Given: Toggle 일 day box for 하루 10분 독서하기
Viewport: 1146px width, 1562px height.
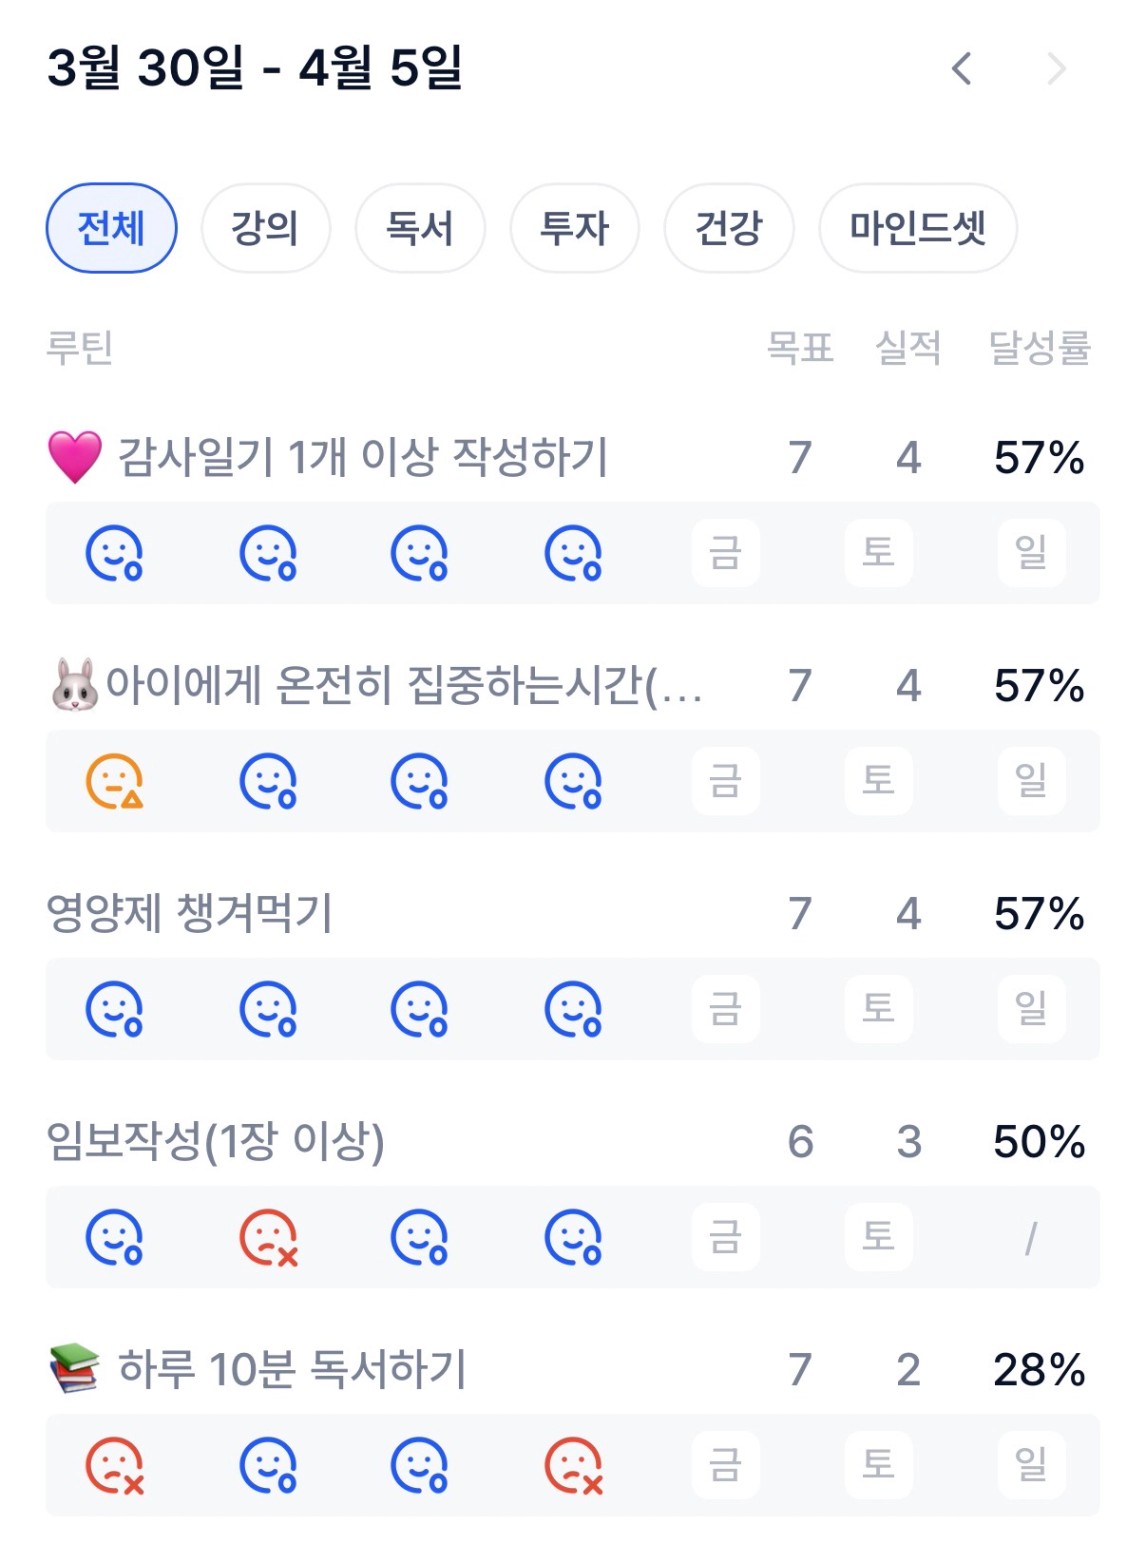Looking at the screenshot, I should click(1031, 1466).
